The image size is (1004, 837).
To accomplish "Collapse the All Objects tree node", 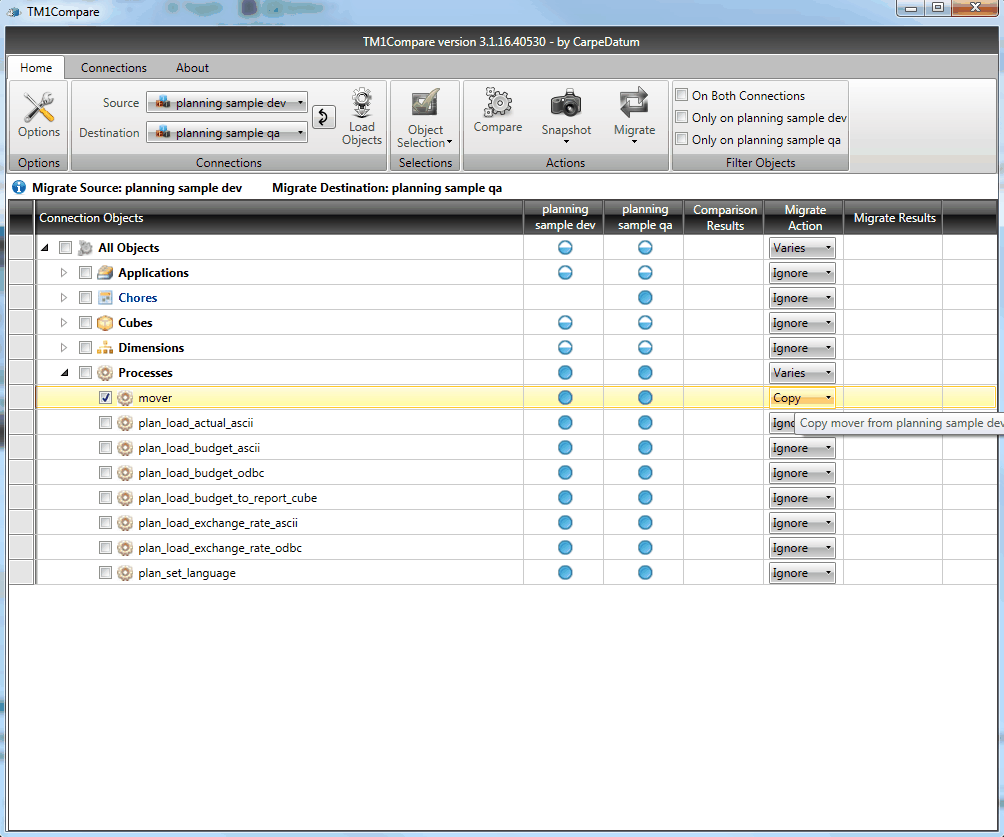I will coord(45,248).
